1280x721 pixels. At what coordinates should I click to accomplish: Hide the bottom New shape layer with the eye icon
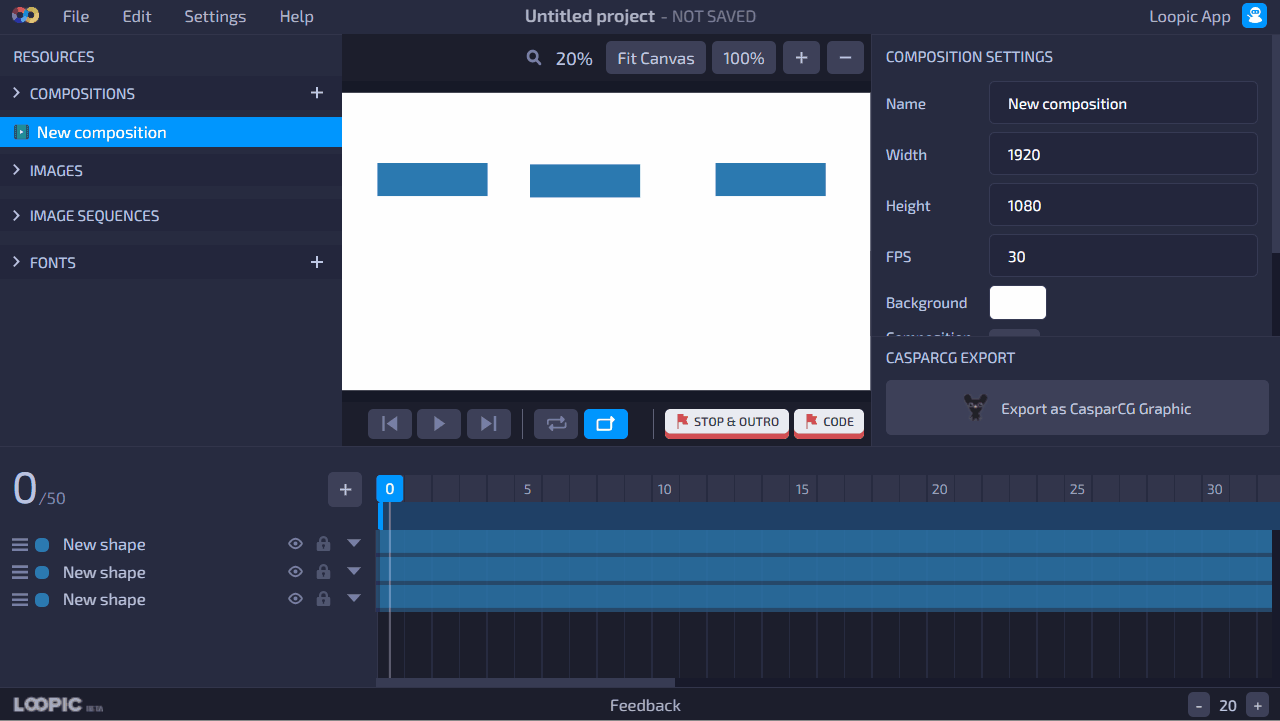coord(295,599)
